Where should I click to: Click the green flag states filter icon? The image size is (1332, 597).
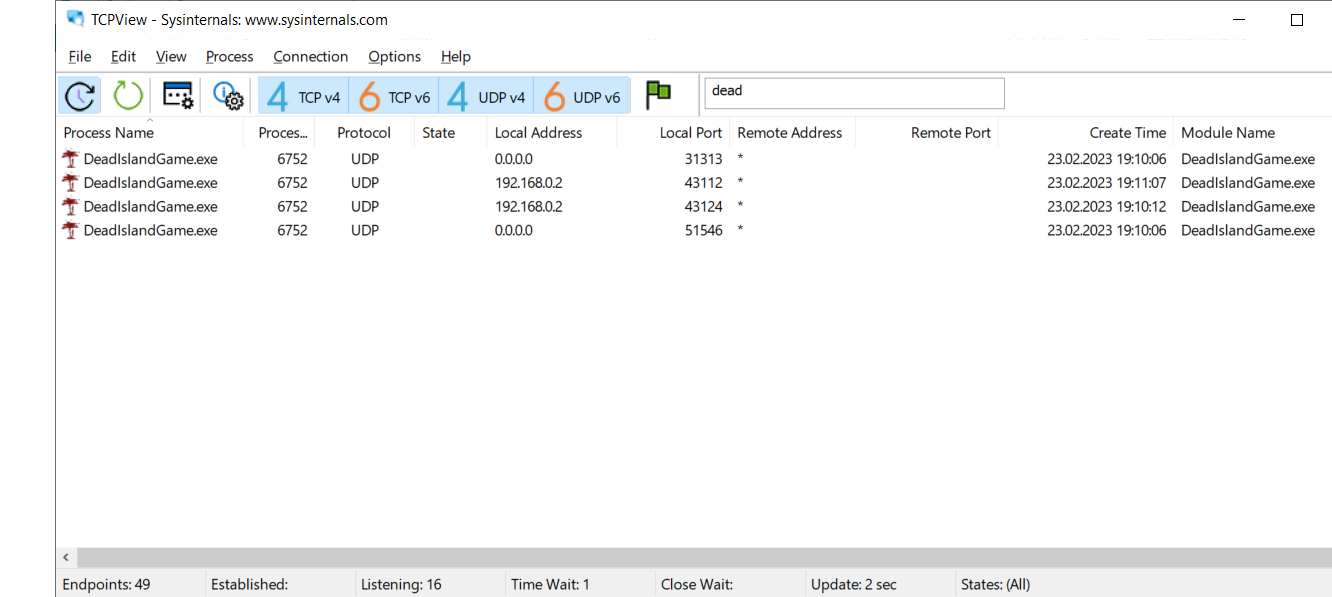658,95
